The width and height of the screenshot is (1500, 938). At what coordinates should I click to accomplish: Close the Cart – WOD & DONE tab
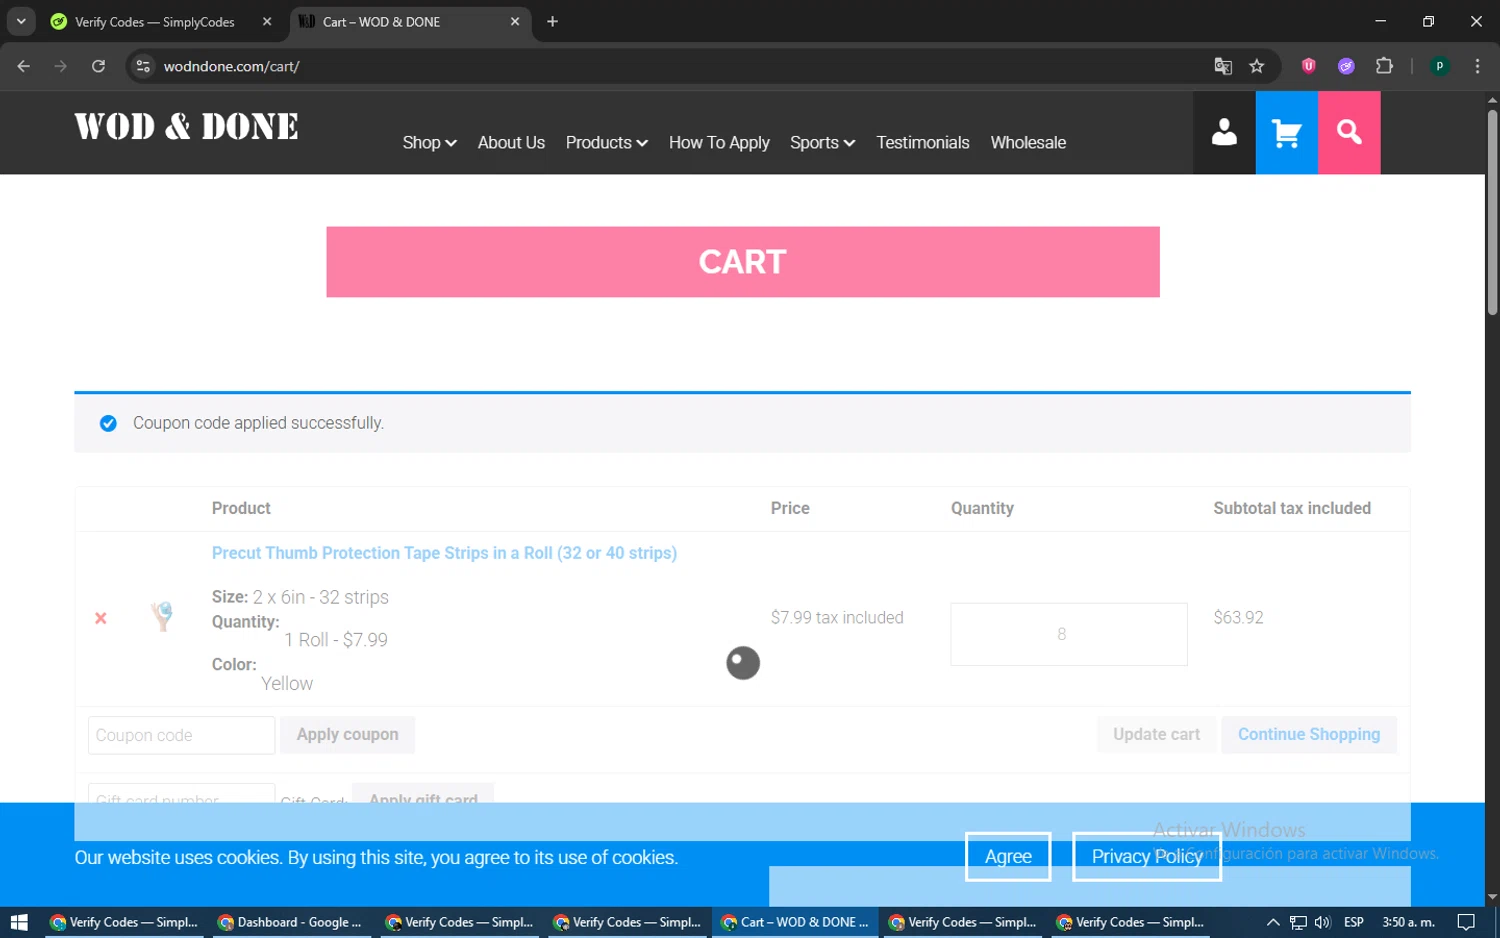(x=515, y=21)
